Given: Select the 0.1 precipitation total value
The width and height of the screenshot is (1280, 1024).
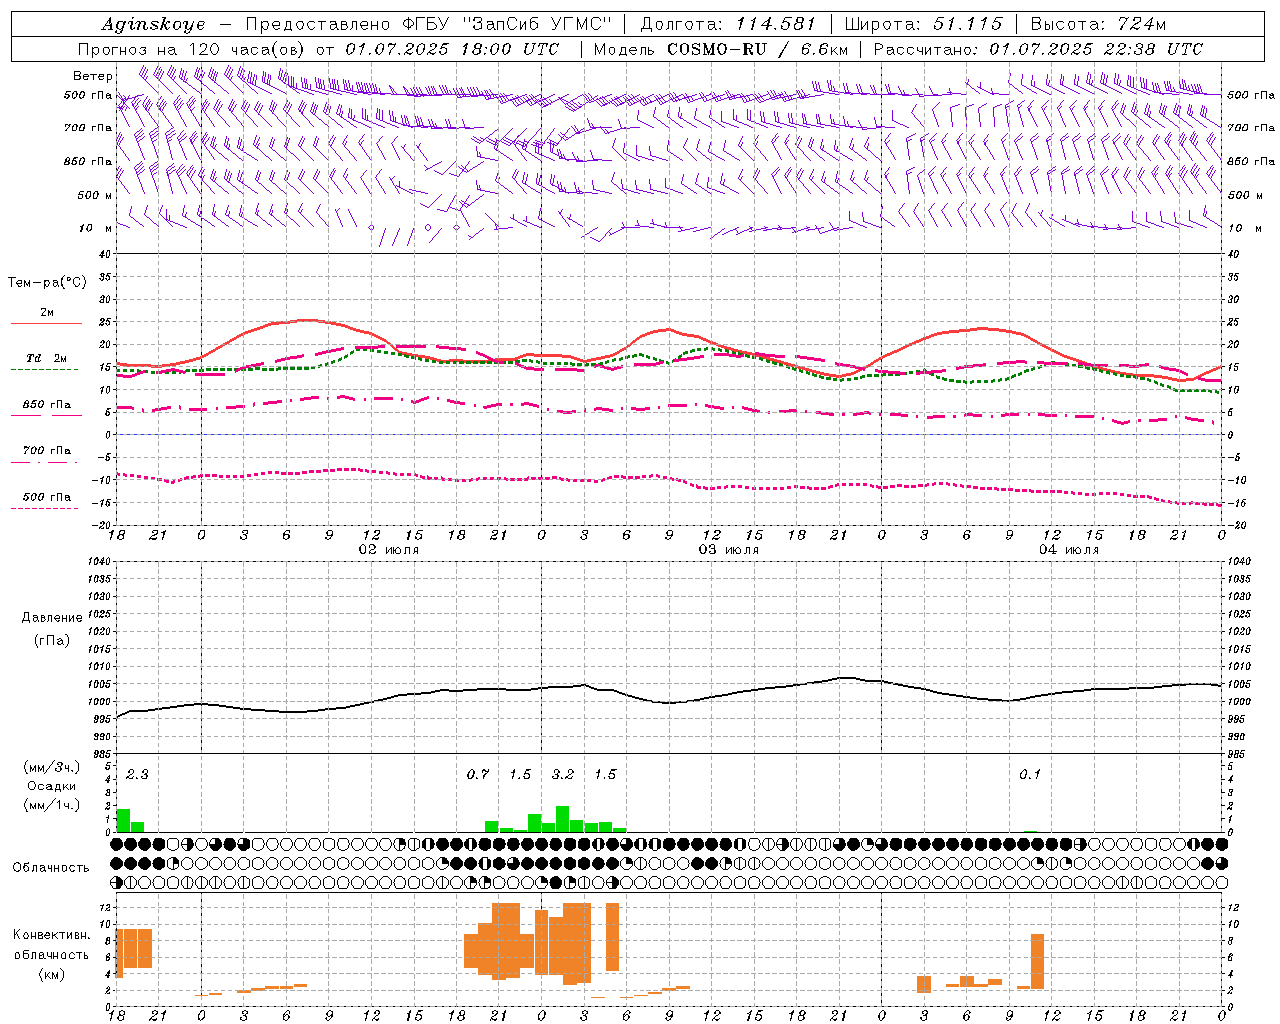Looking at the screenshot, I should 1030,775.
